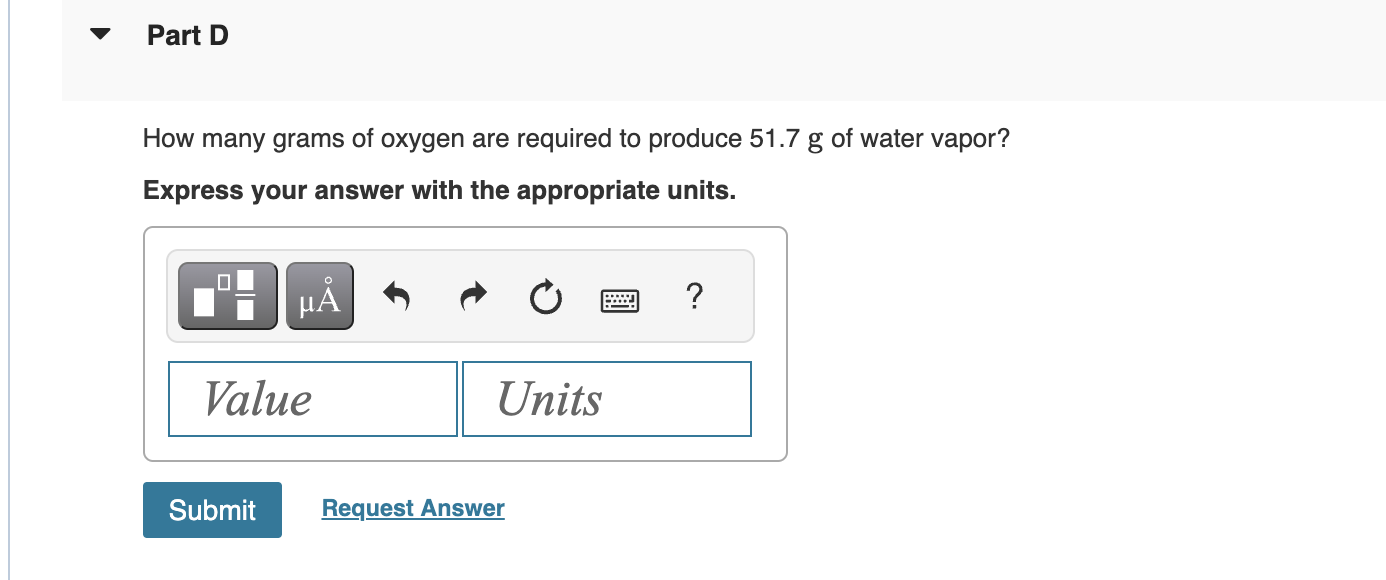Image resolution: width=1386 pixels, height=580 pixels.
Task: Click the redo arrow icon
Action: click(x=473, y=296)
